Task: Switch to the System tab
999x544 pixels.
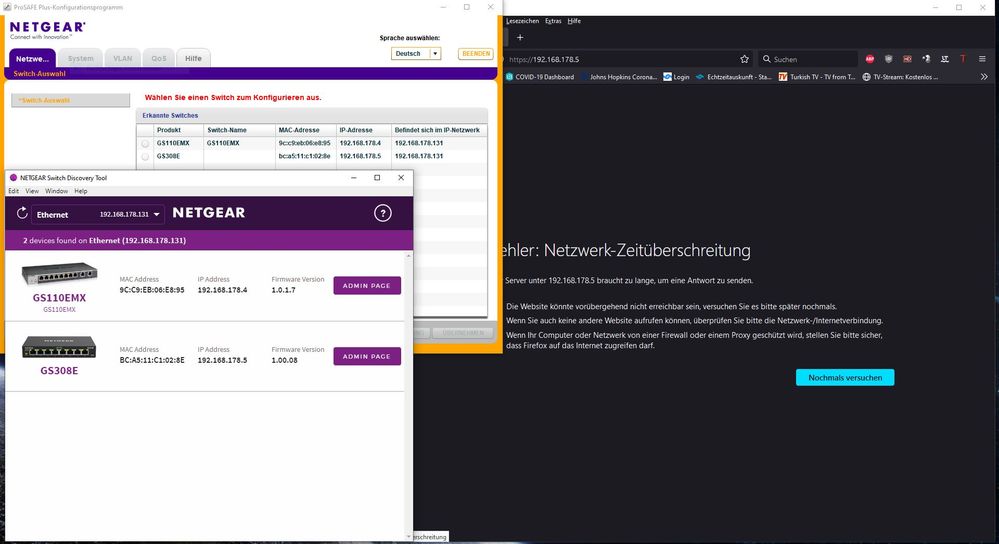Action: click(x=80, y=58)
